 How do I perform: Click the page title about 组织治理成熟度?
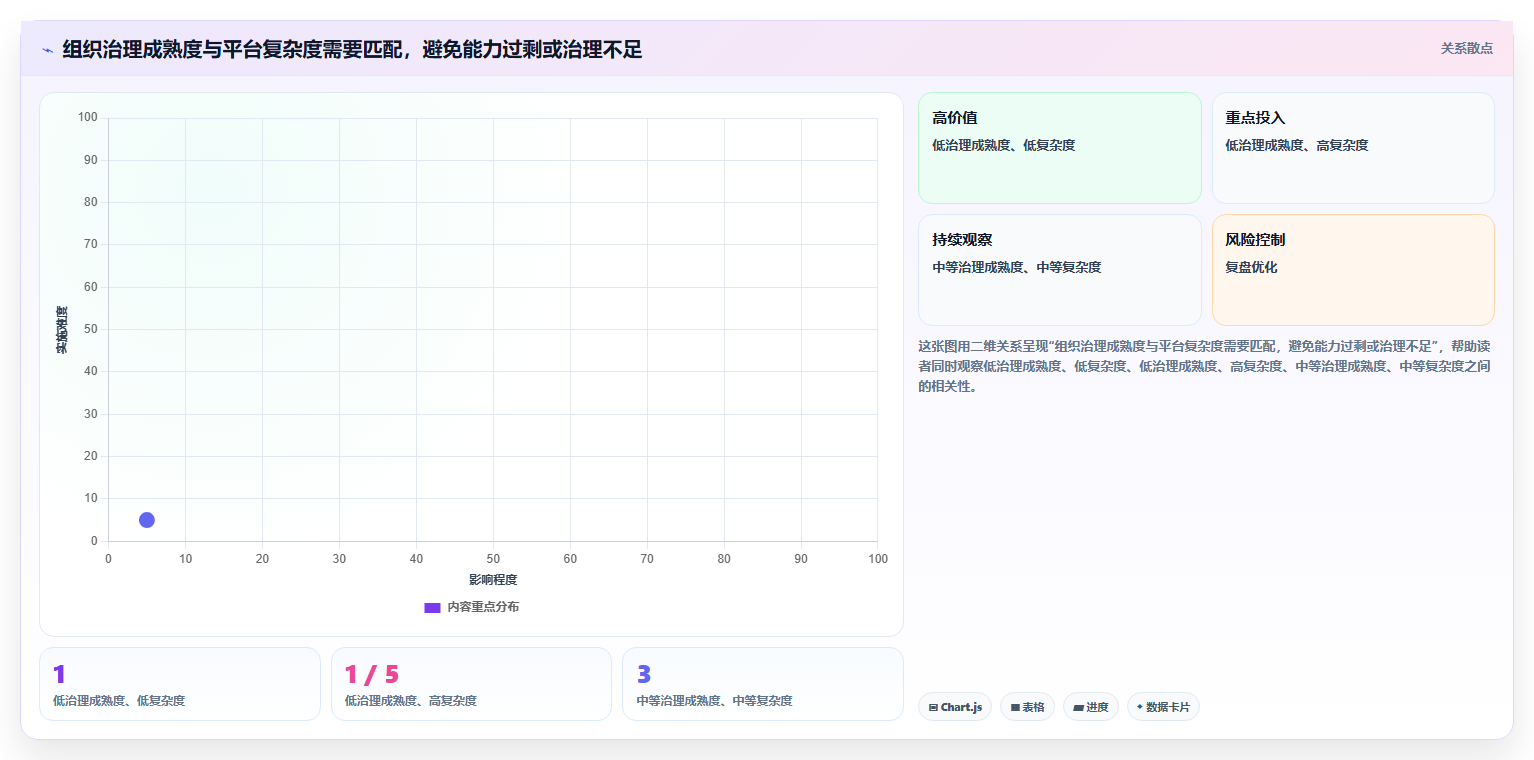[x=352, y=49]
